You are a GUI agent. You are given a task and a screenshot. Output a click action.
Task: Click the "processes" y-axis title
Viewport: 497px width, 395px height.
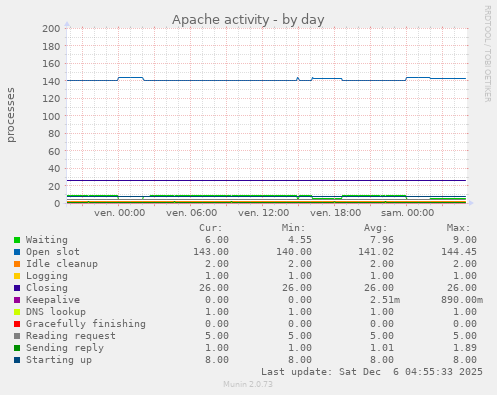tap(11, 115)
